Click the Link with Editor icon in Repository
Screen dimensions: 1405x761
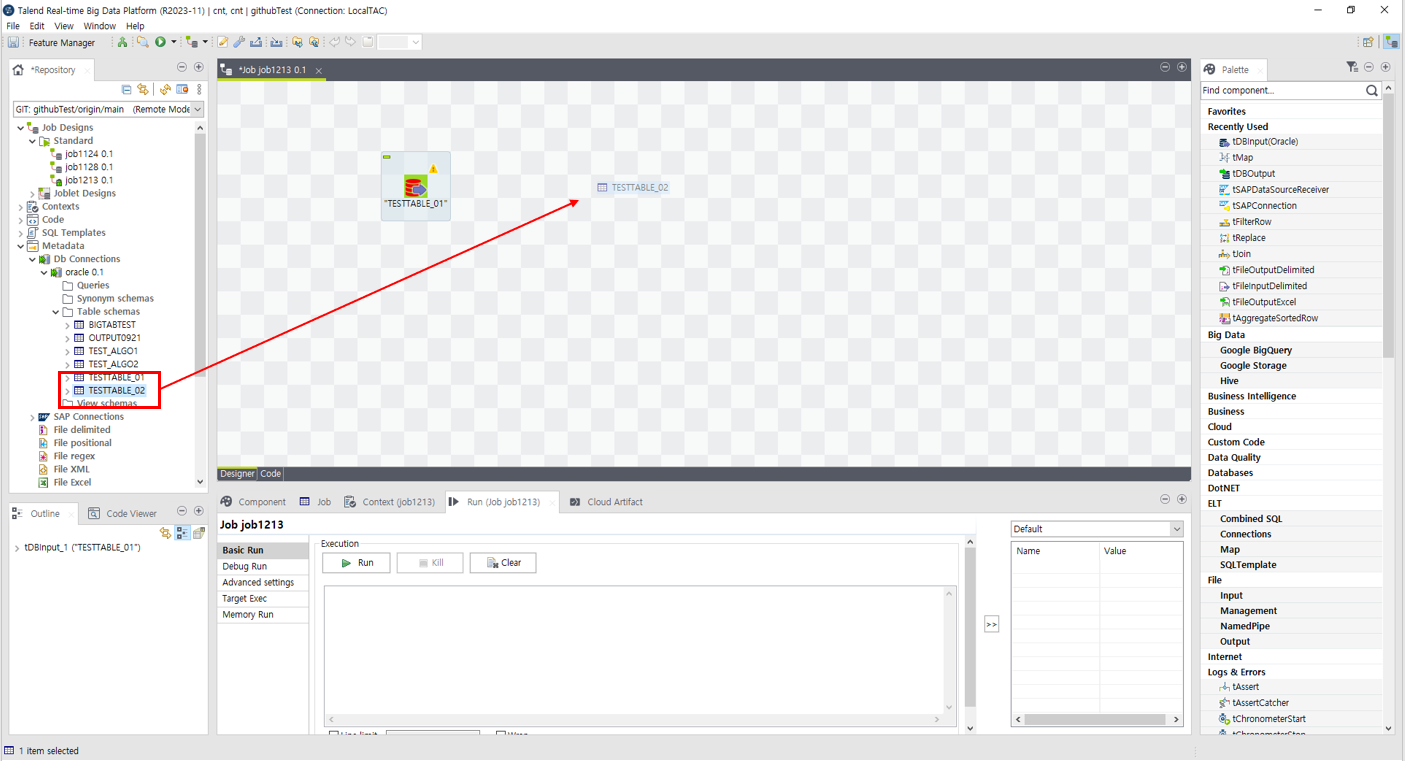click(143, 90)
